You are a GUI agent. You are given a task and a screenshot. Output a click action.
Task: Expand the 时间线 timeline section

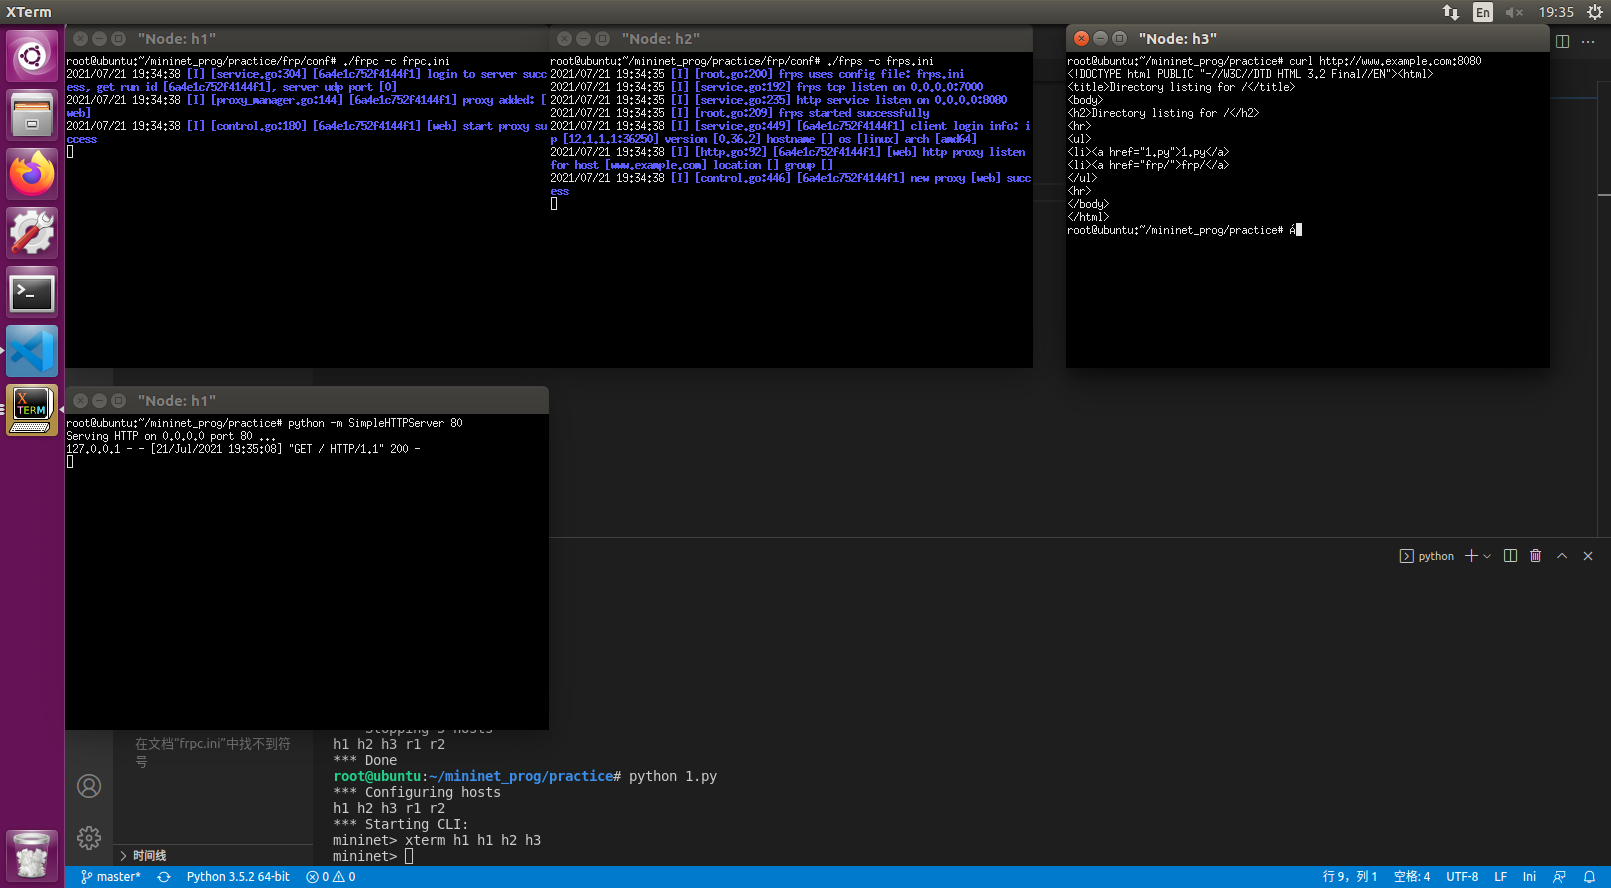click(x=149, y=855)
